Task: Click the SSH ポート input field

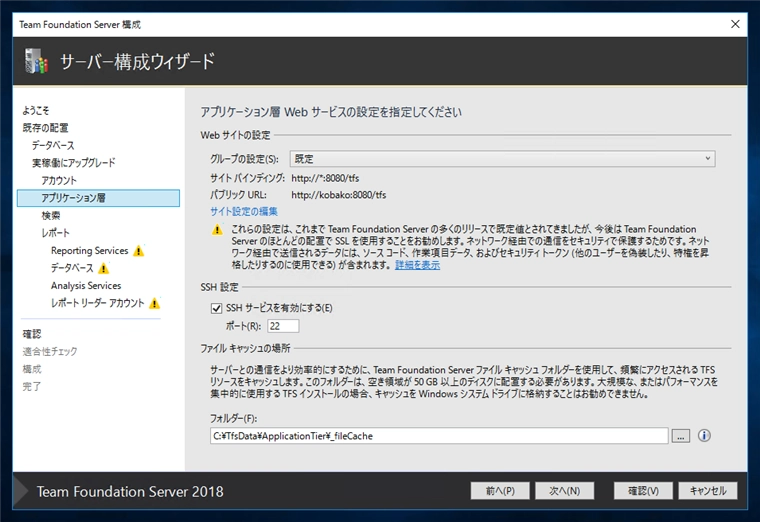Action: (x=283, y=326)
